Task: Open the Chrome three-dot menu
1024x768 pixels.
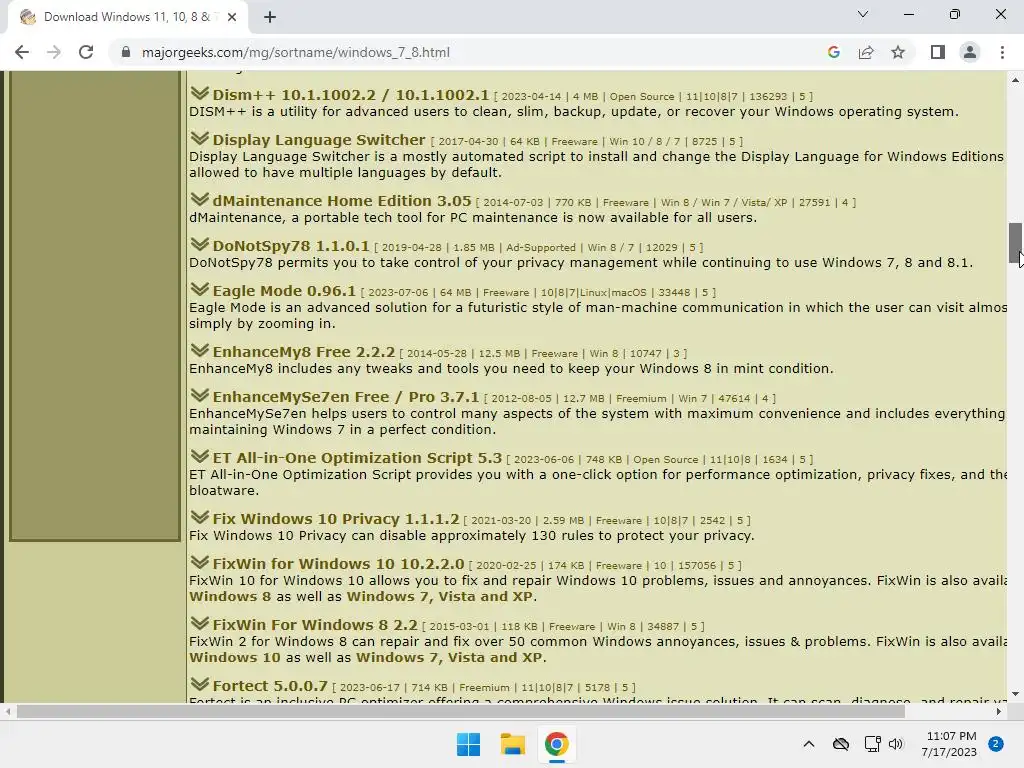Action: click(x=1002, y=52)
